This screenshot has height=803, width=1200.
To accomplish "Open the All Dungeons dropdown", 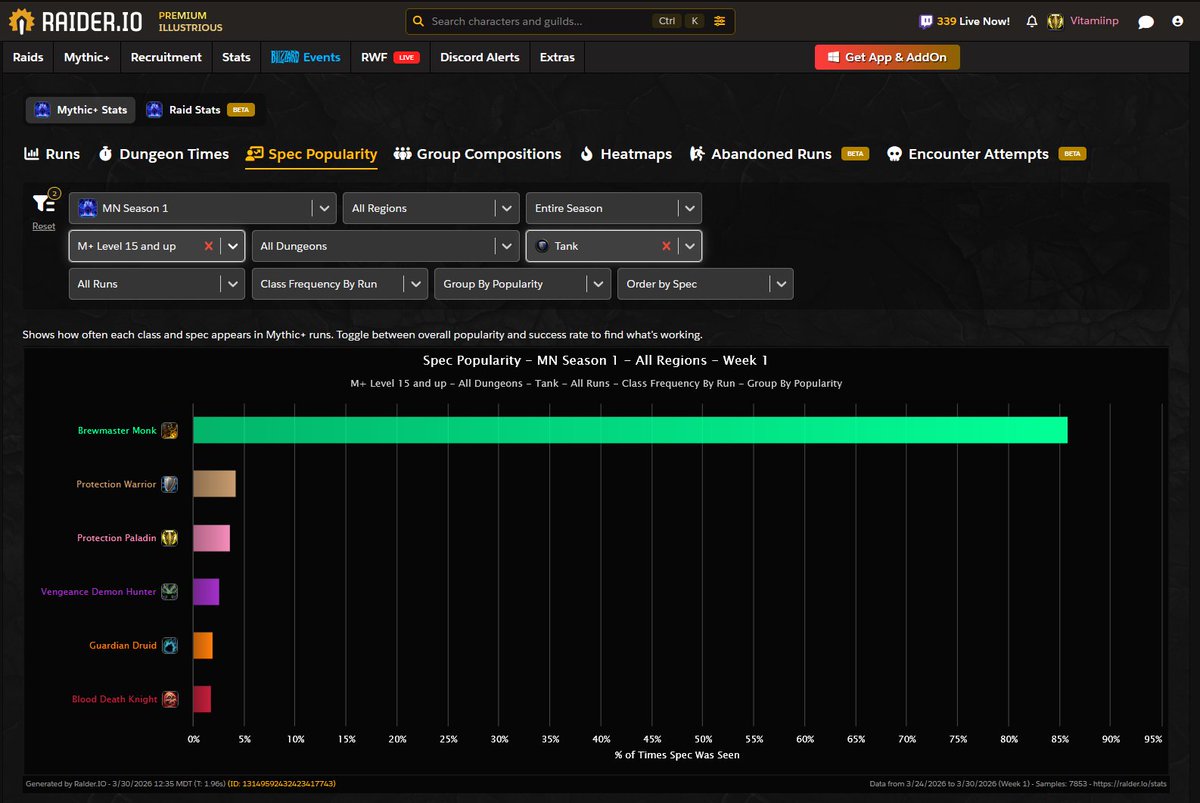I will pyautogui.click(x=385, y=246).
